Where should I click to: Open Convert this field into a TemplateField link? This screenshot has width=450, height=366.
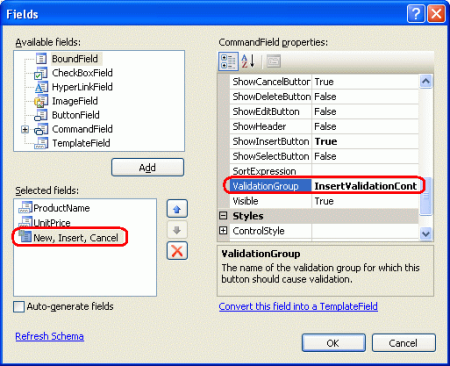pos(298,306)
